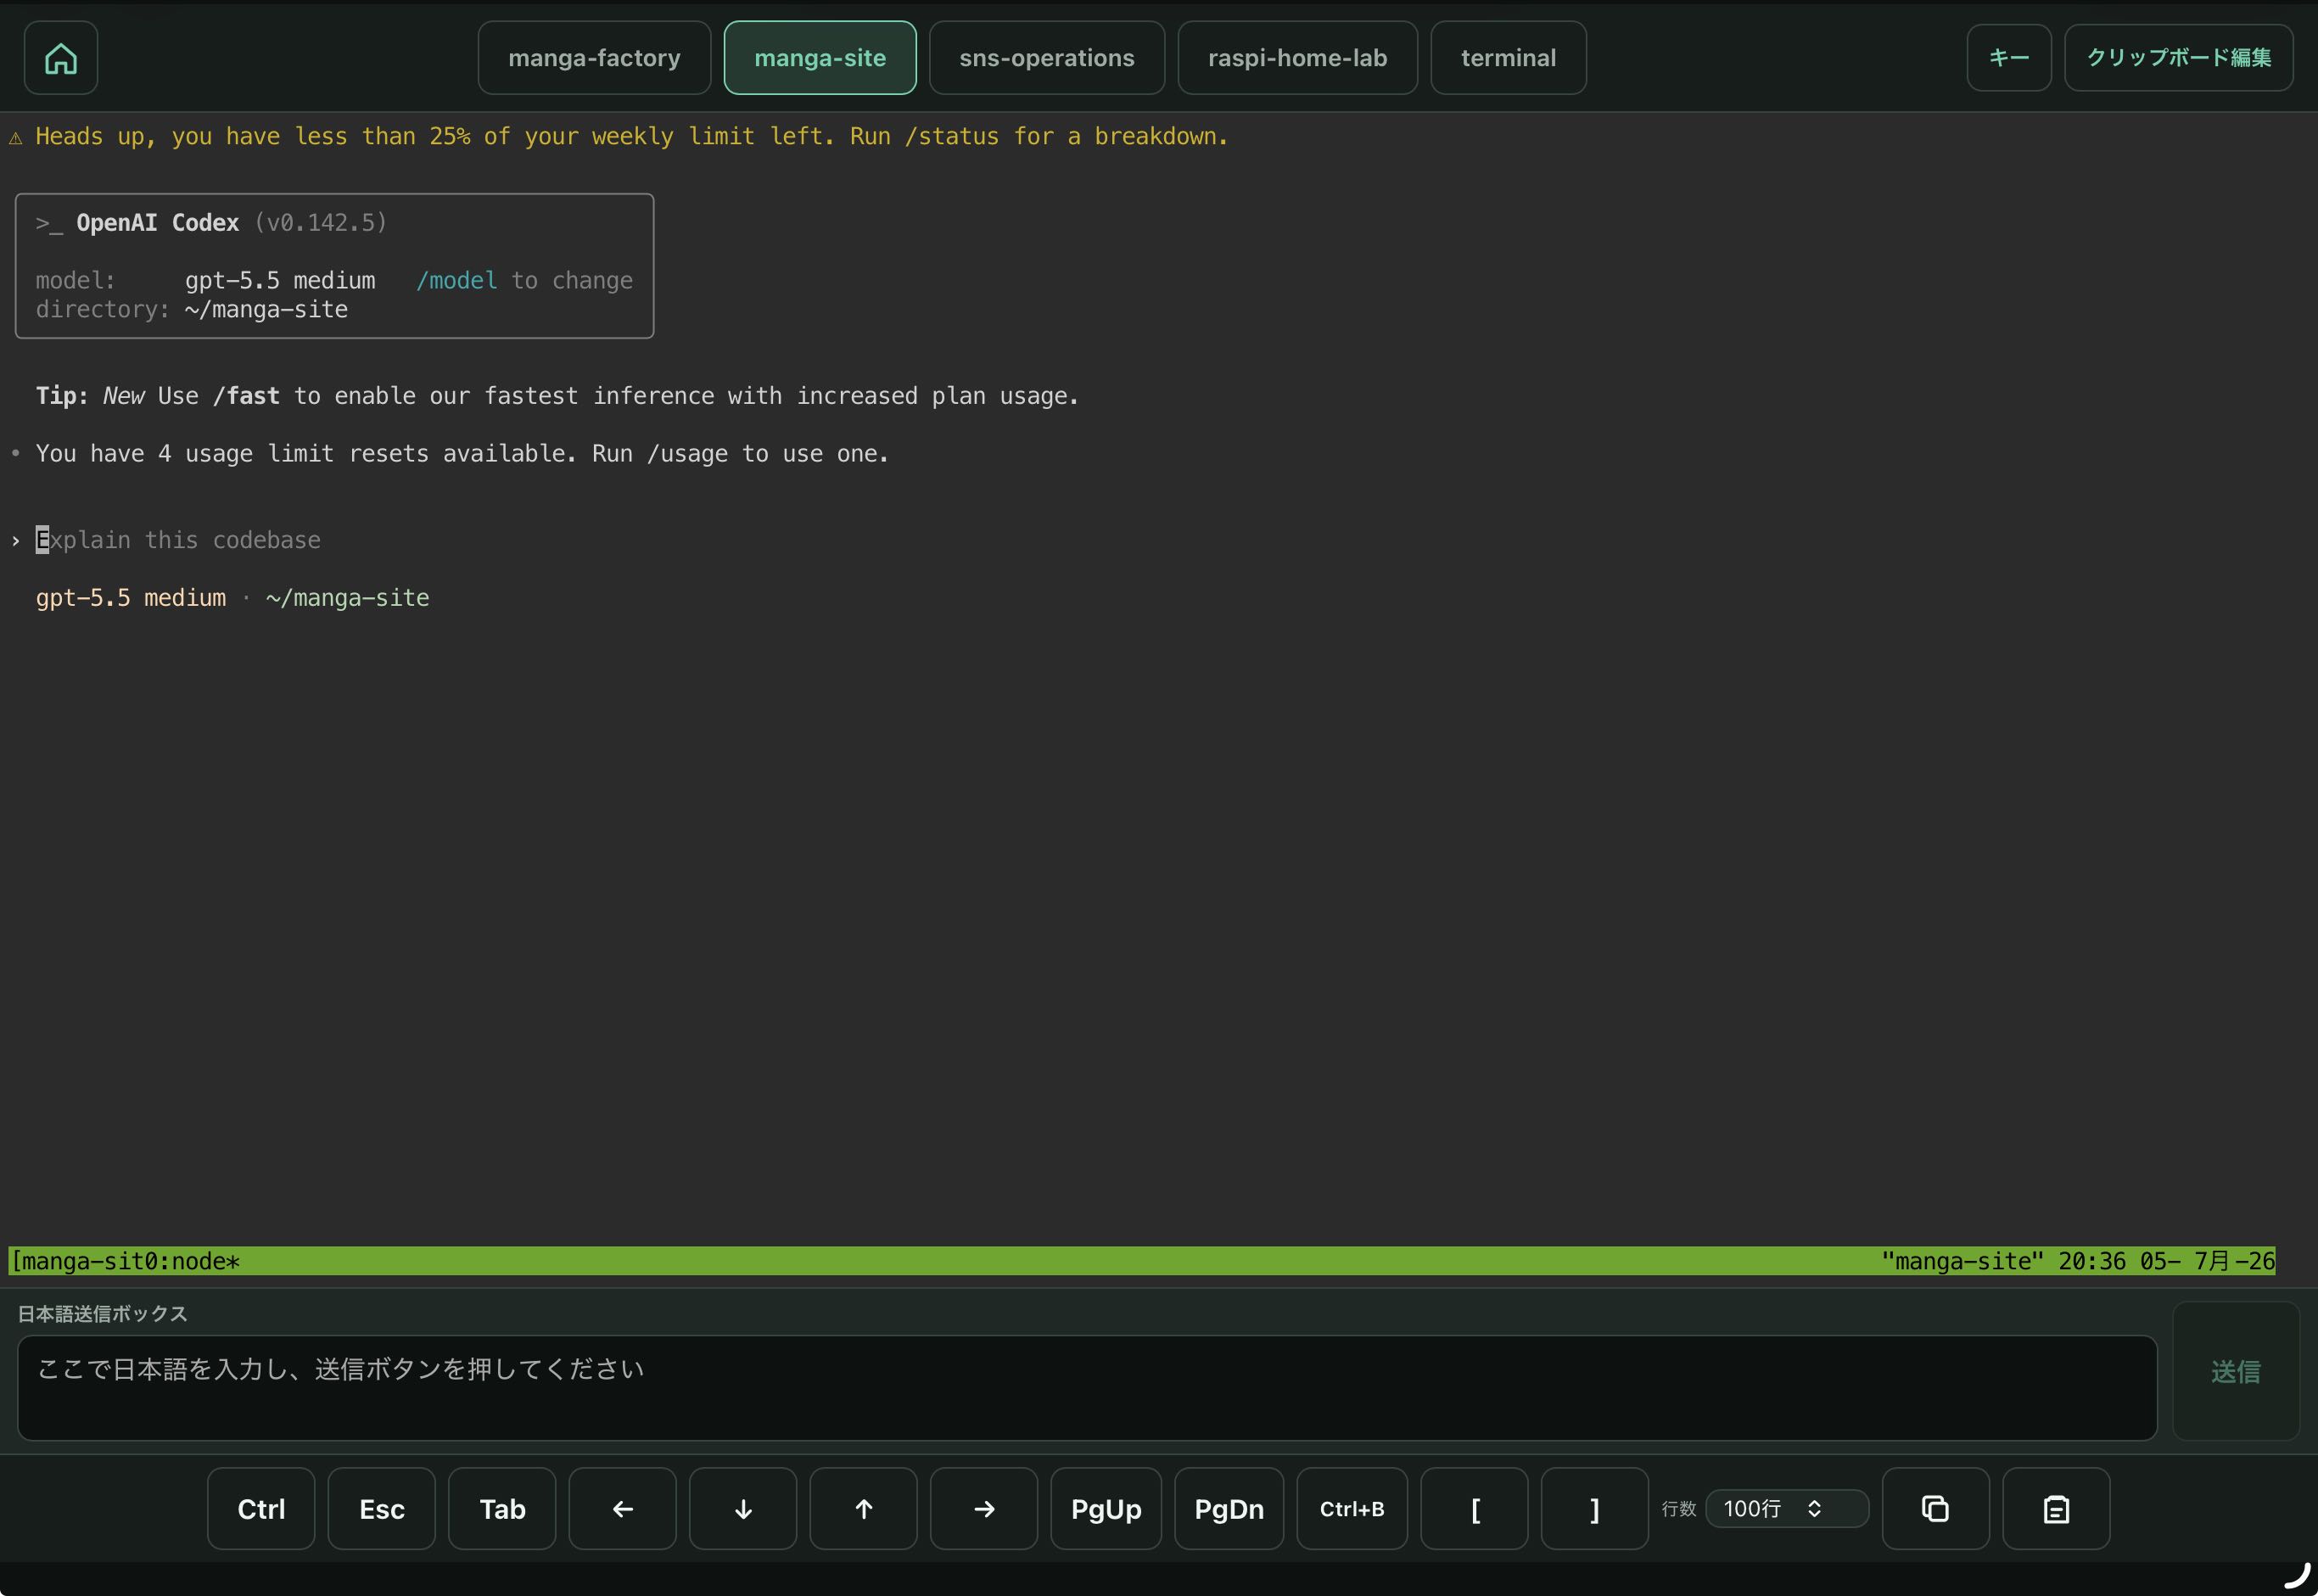The image size is (2318, 1596).
Task: Tap the PgDn key button
Action: (1229, 1509)
